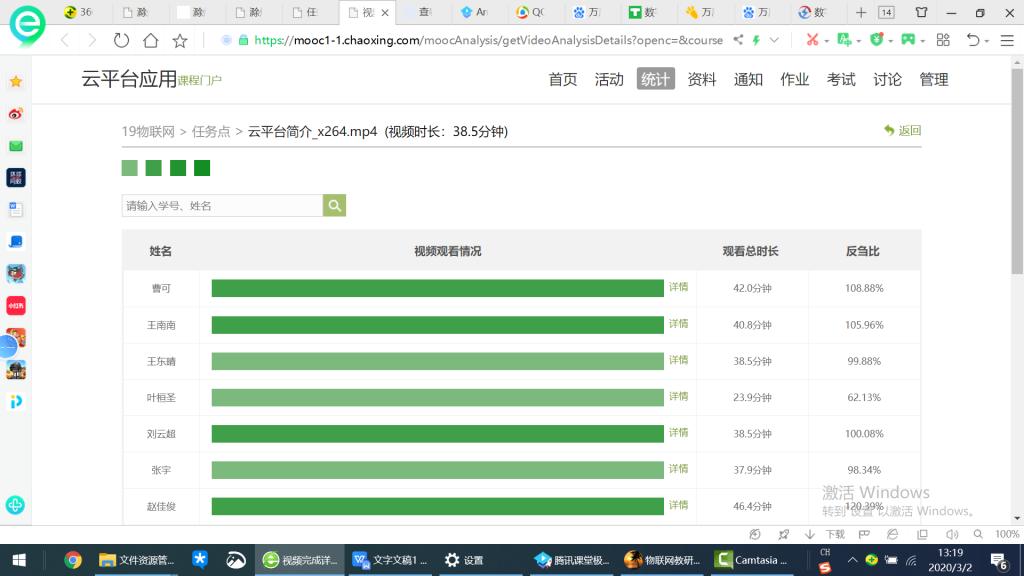Click the scissors screenshot tool icon
Image resolution: width=1024 pixels, height=576 pixels.
click(x=812, y=40)
